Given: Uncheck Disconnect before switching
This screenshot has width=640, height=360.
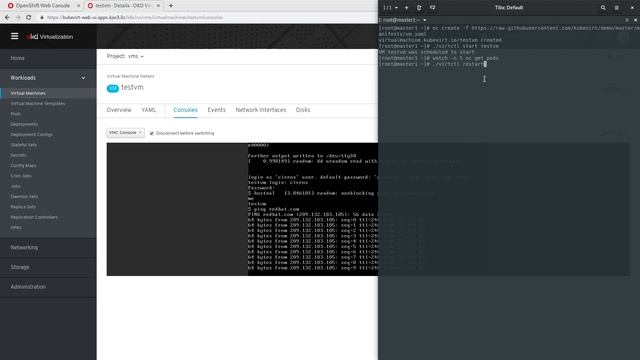Looking at the screenshot, I should coord(151,133).
